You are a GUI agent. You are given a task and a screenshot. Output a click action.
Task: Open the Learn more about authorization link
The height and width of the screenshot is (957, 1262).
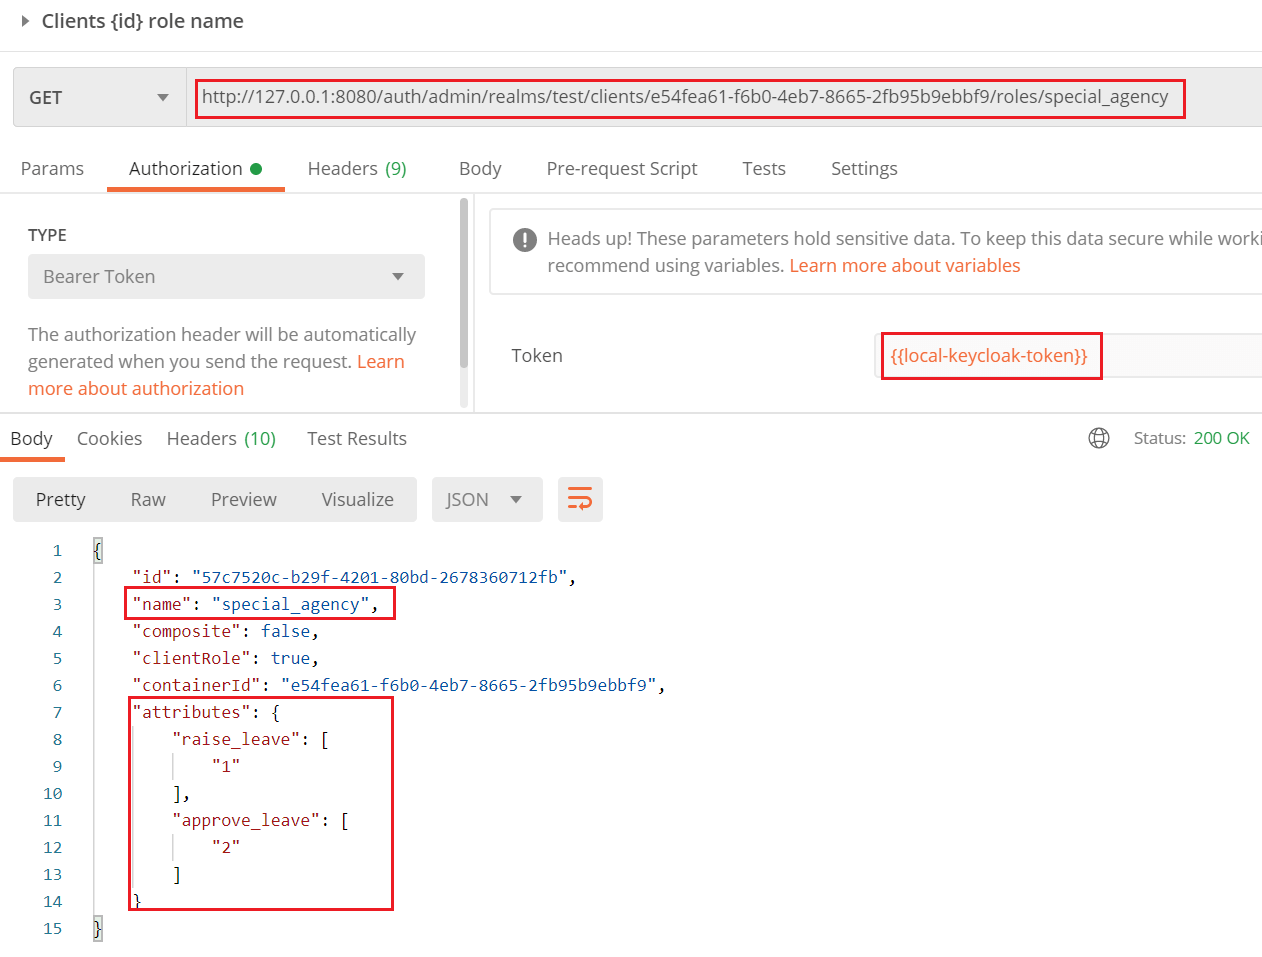136,388
